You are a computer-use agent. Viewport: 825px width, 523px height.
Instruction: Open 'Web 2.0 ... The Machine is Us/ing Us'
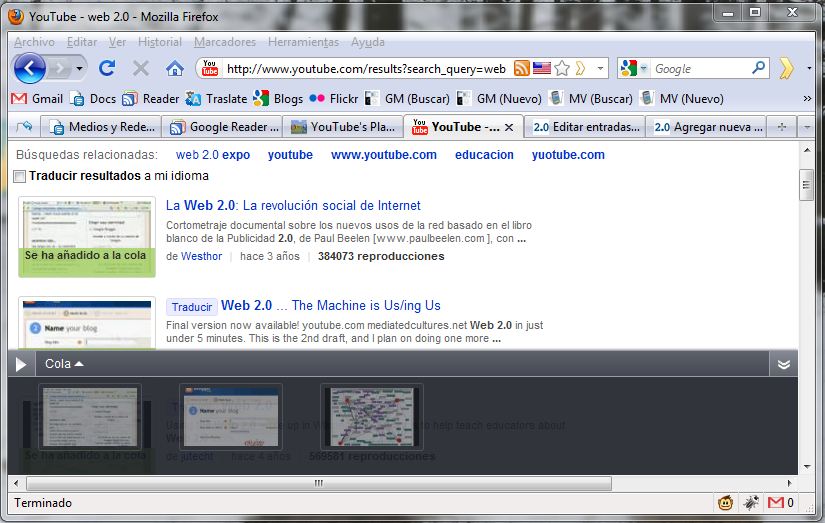[x=331, y=305]
